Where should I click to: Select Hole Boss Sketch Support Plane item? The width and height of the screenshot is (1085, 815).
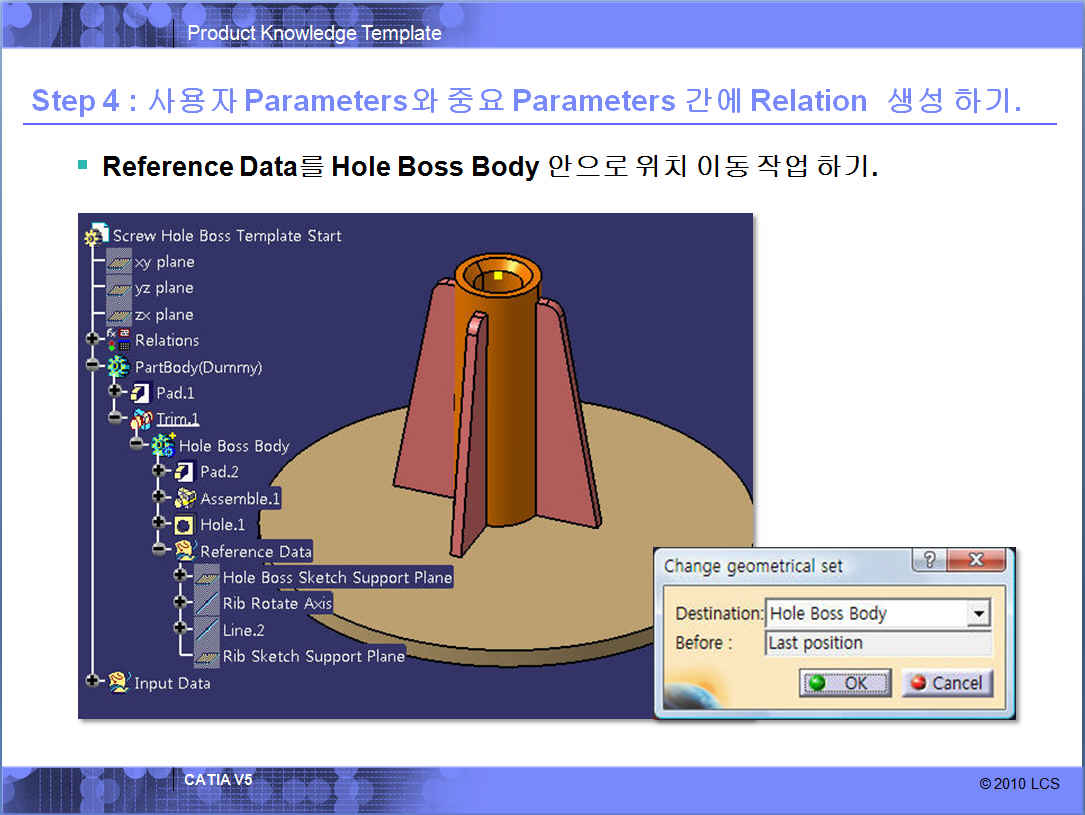point(337,577)
